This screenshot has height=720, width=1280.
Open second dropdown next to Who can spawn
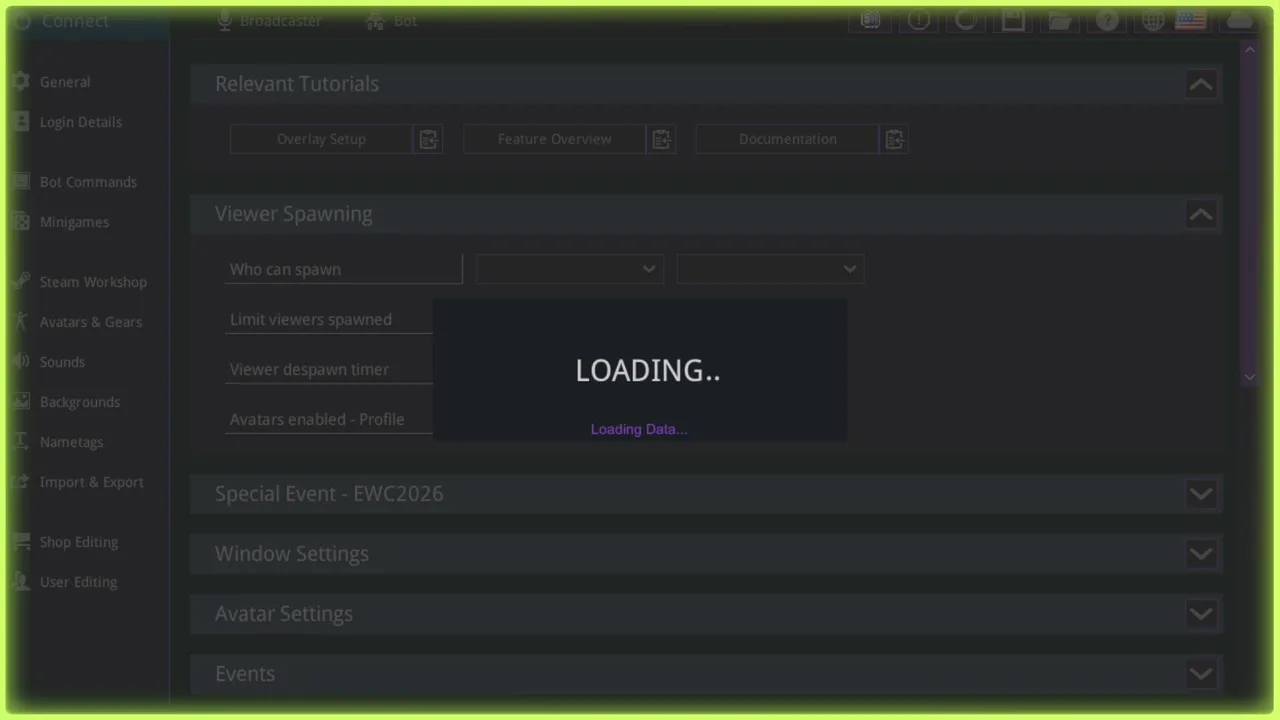coord(770,269)
